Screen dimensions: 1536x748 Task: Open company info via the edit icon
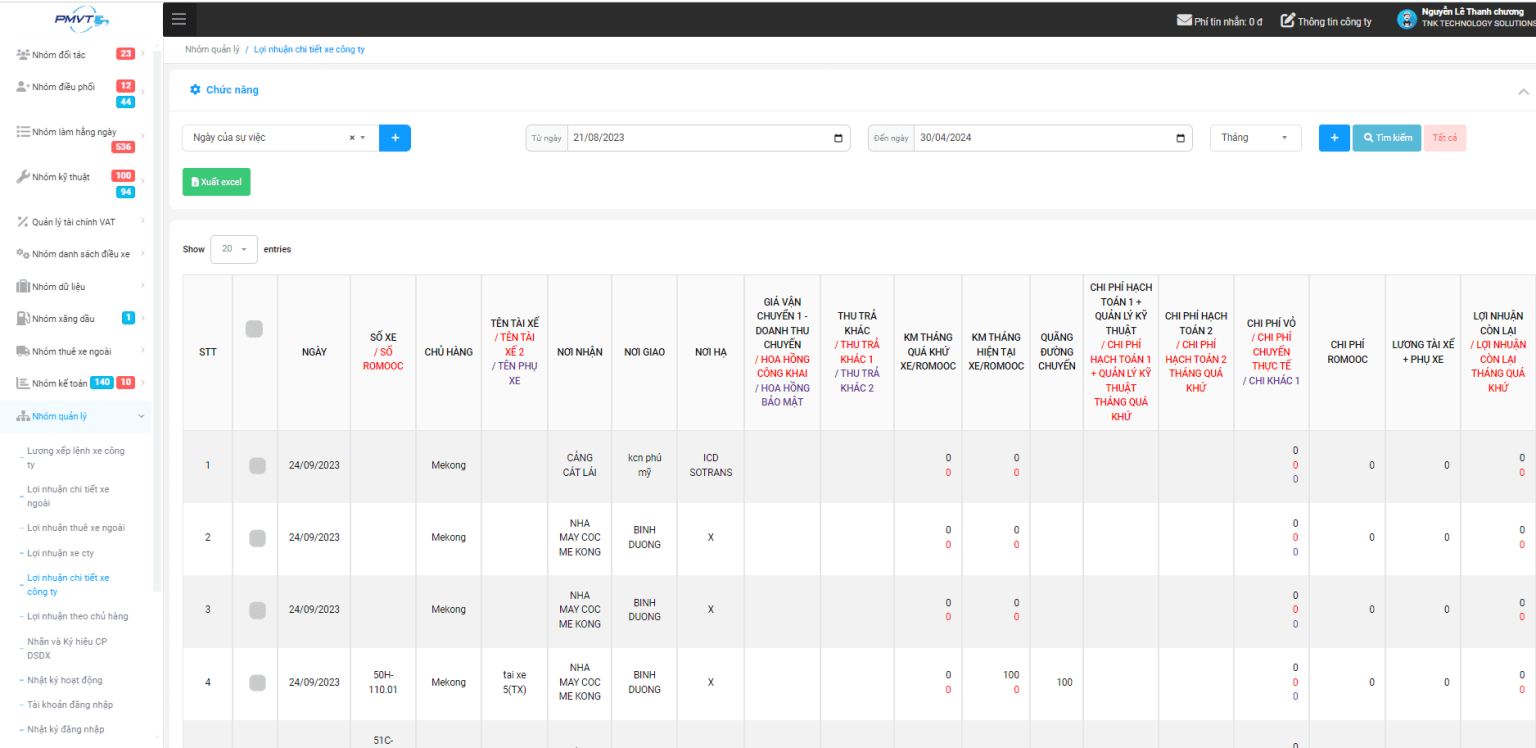[x=1288, y=20]
